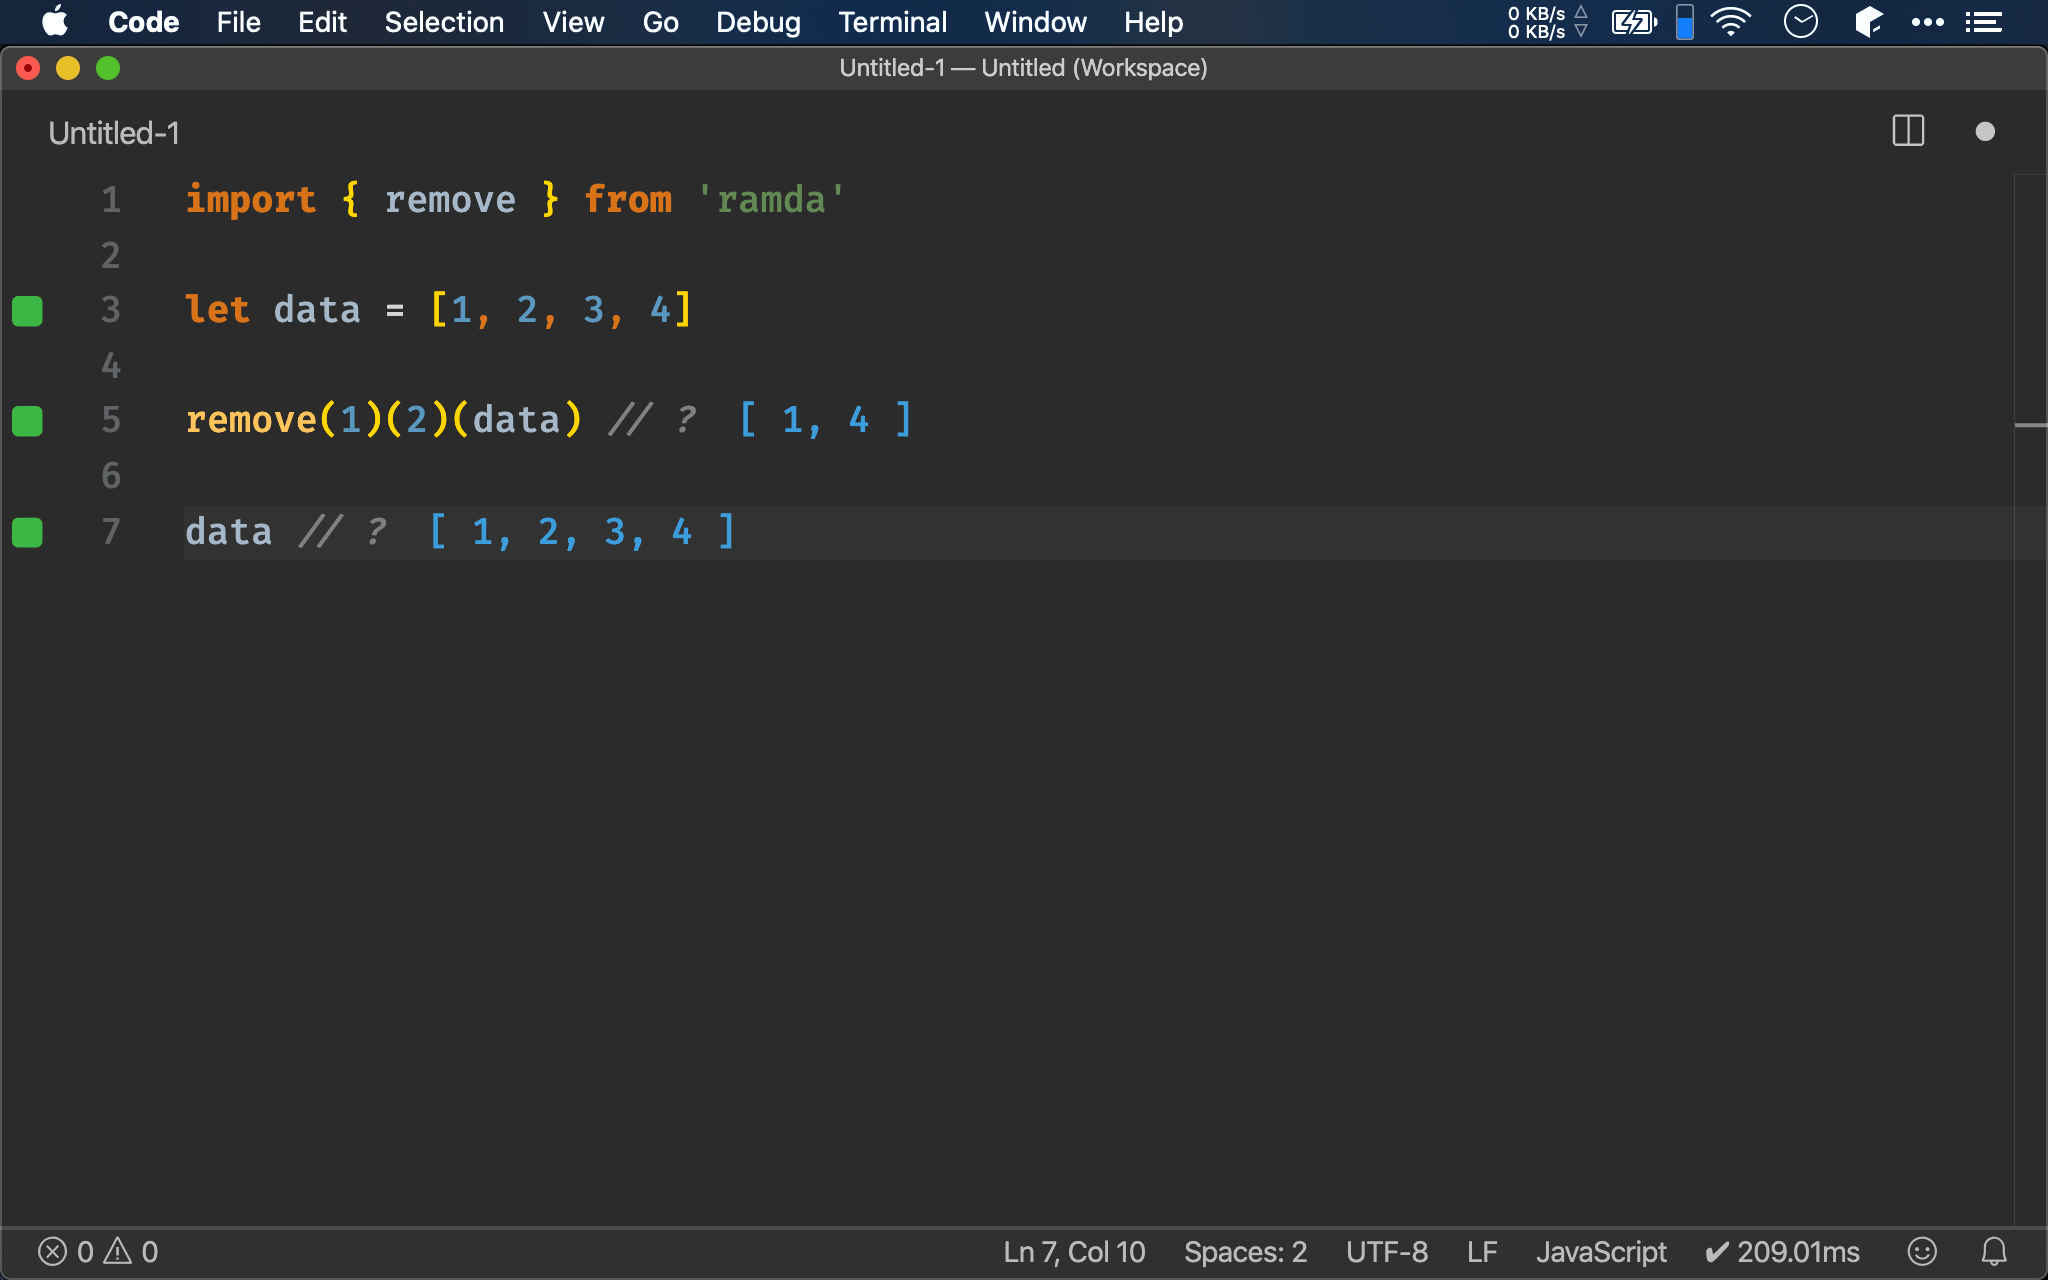Open the Terminal menu
The width and height of the screenshot is (2048, 1280).
(892, 22)
